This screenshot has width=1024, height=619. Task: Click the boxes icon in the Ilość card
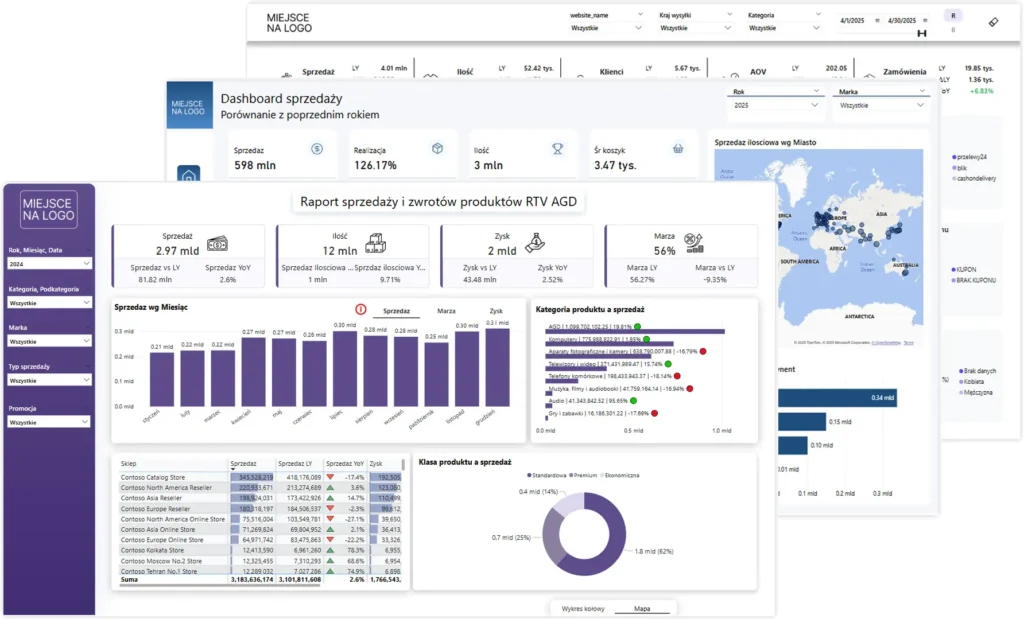click(378, 243)
